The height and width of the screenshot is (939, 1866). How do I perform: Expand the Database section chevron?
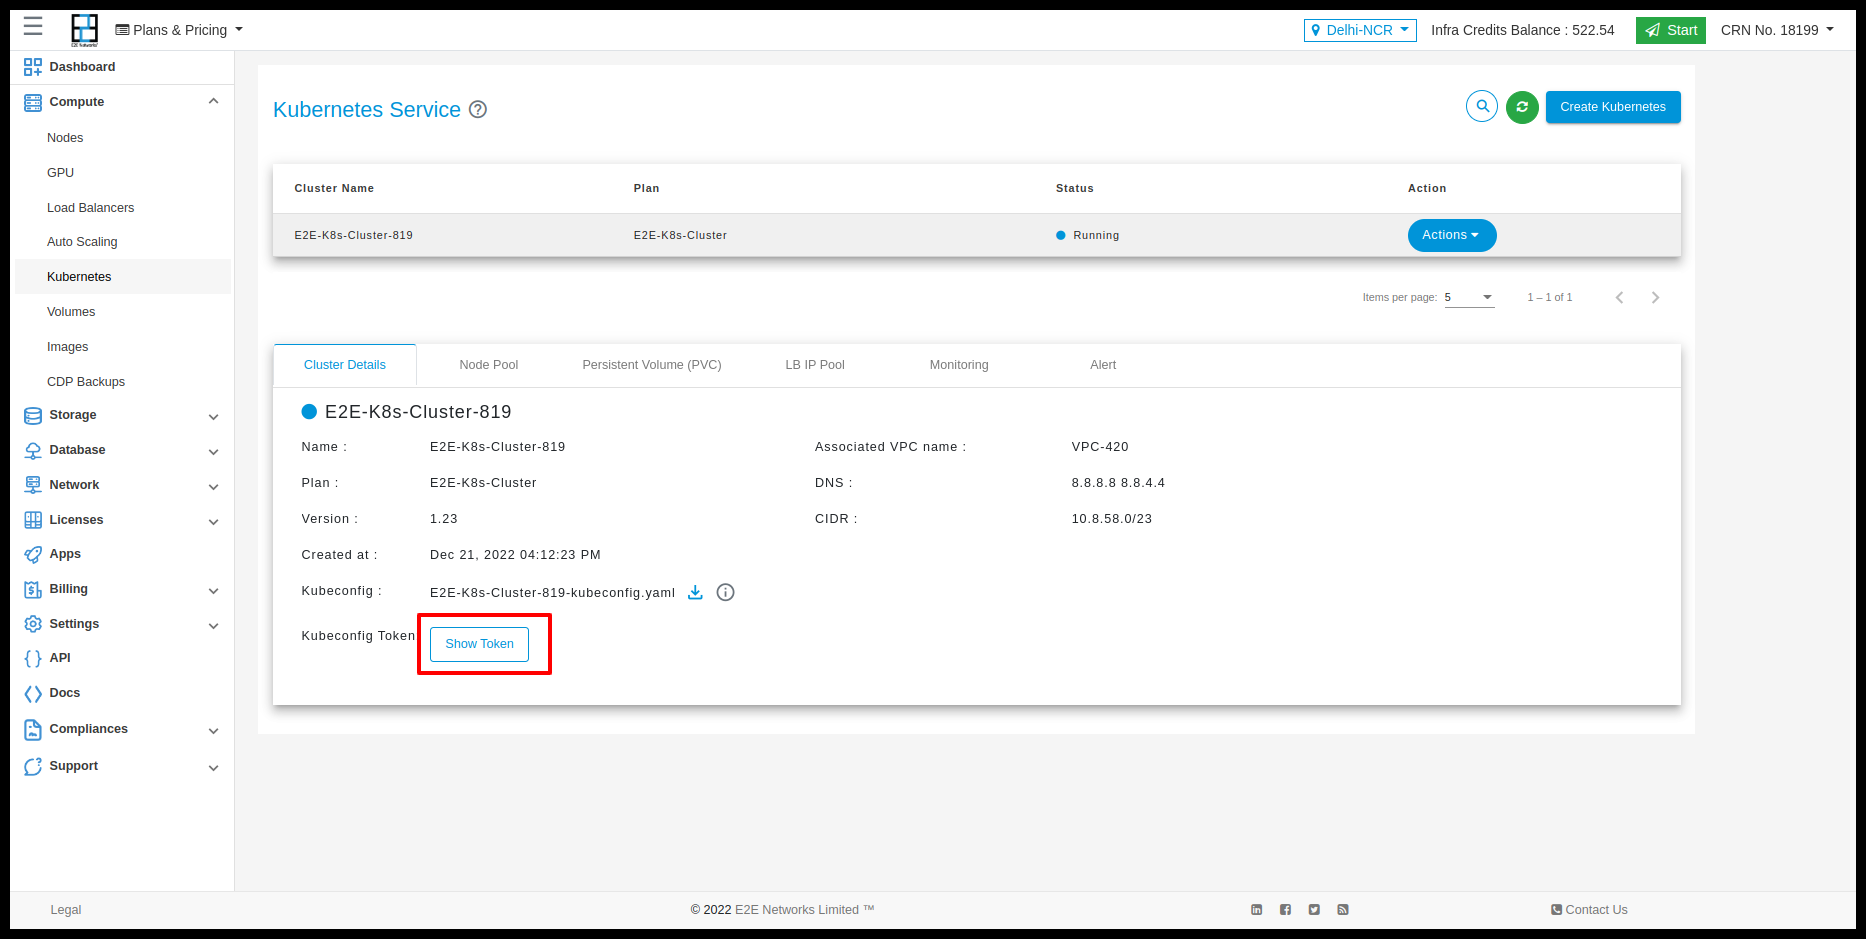coord(213,451)
